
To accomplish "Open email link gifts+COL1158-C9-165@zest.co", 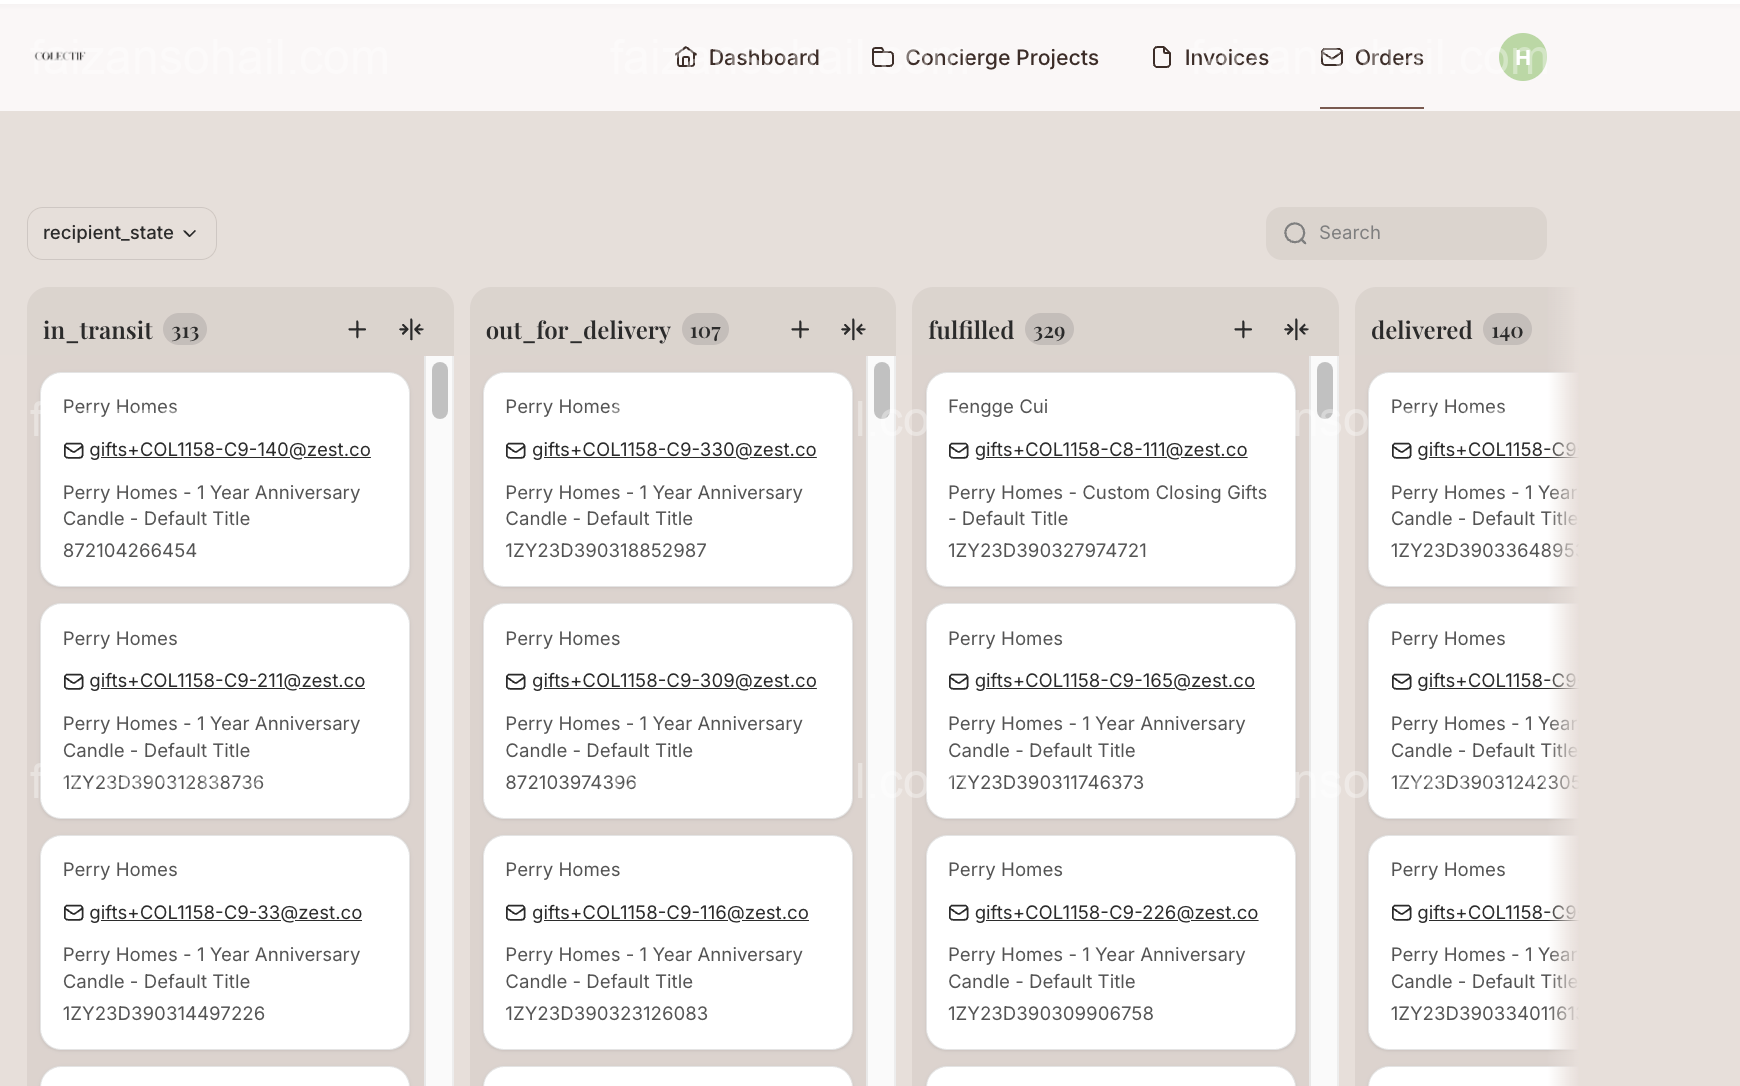I will (x=1115, y=681).
